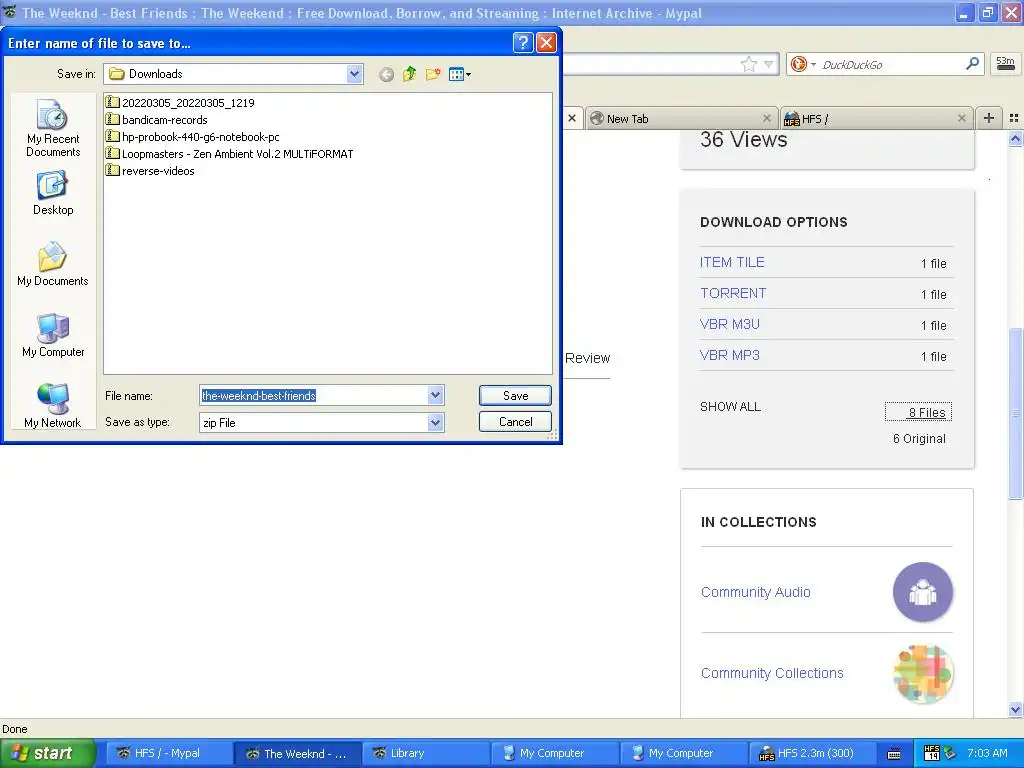
Task: Open the Windows start menu
Action: 46,753
